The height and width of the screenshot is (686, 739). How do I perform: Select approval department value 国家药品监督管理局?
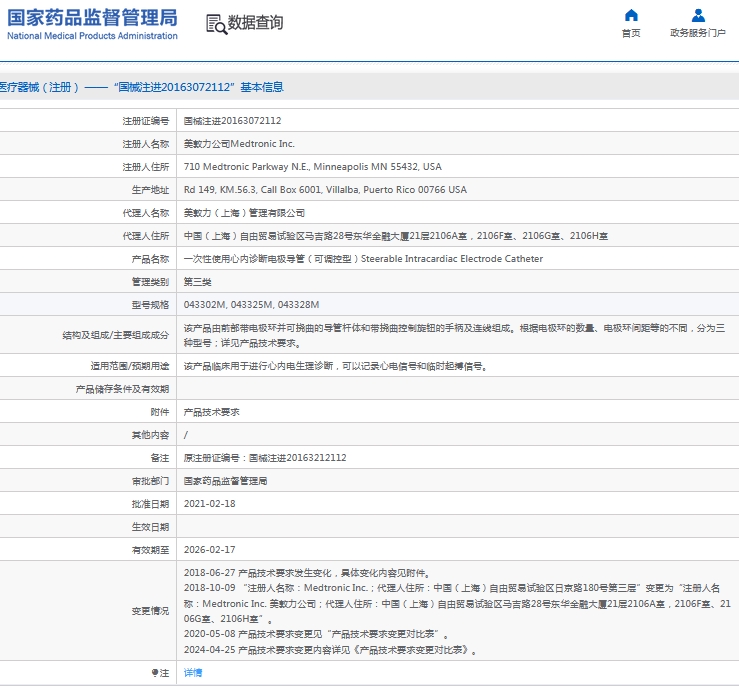click(x=225, y=481)
